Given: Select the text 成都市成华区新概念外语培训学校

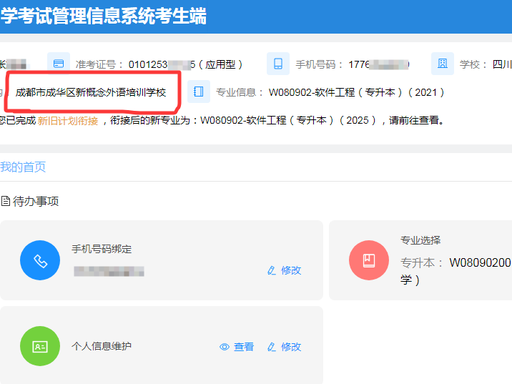Looking at the screenshot, I should pos(91,92).
